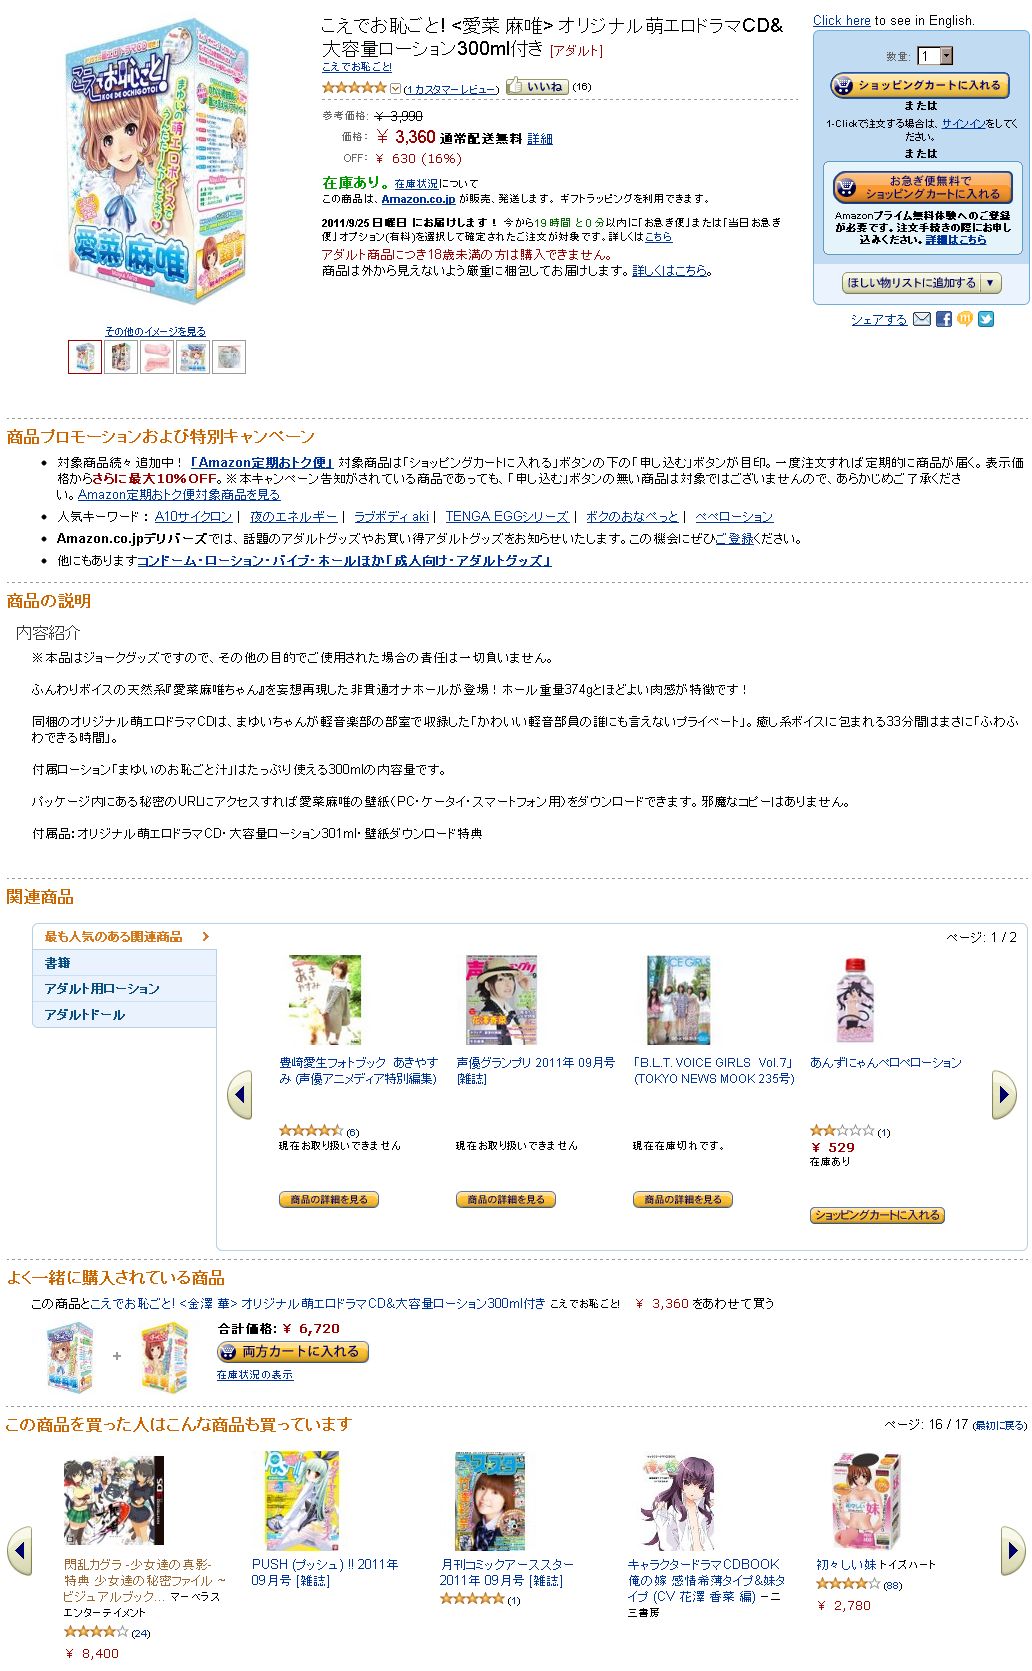This screenshot has width=1032, height=1671.
Task: Go to next page of also-bought carousel
Action: tap(1013, 1551)
